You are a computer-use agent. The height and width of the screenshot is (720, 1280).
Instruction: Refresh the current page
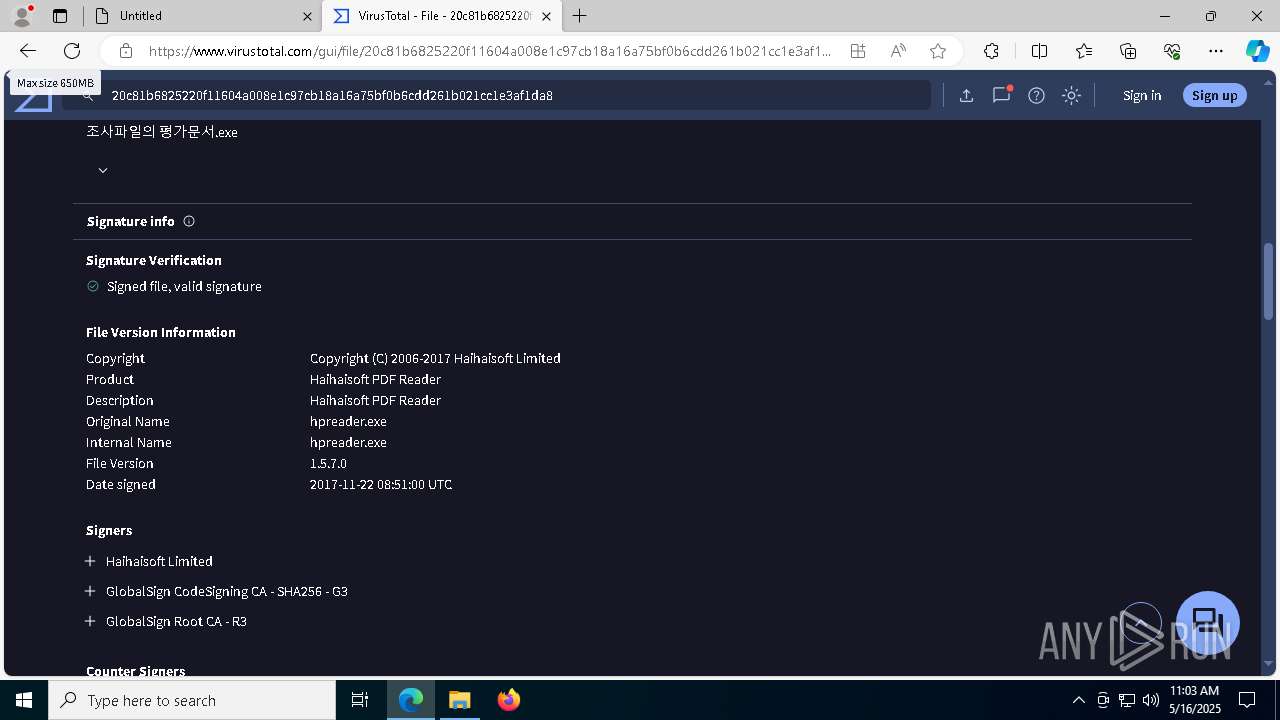pyautogui.click(x=72, y=51)
